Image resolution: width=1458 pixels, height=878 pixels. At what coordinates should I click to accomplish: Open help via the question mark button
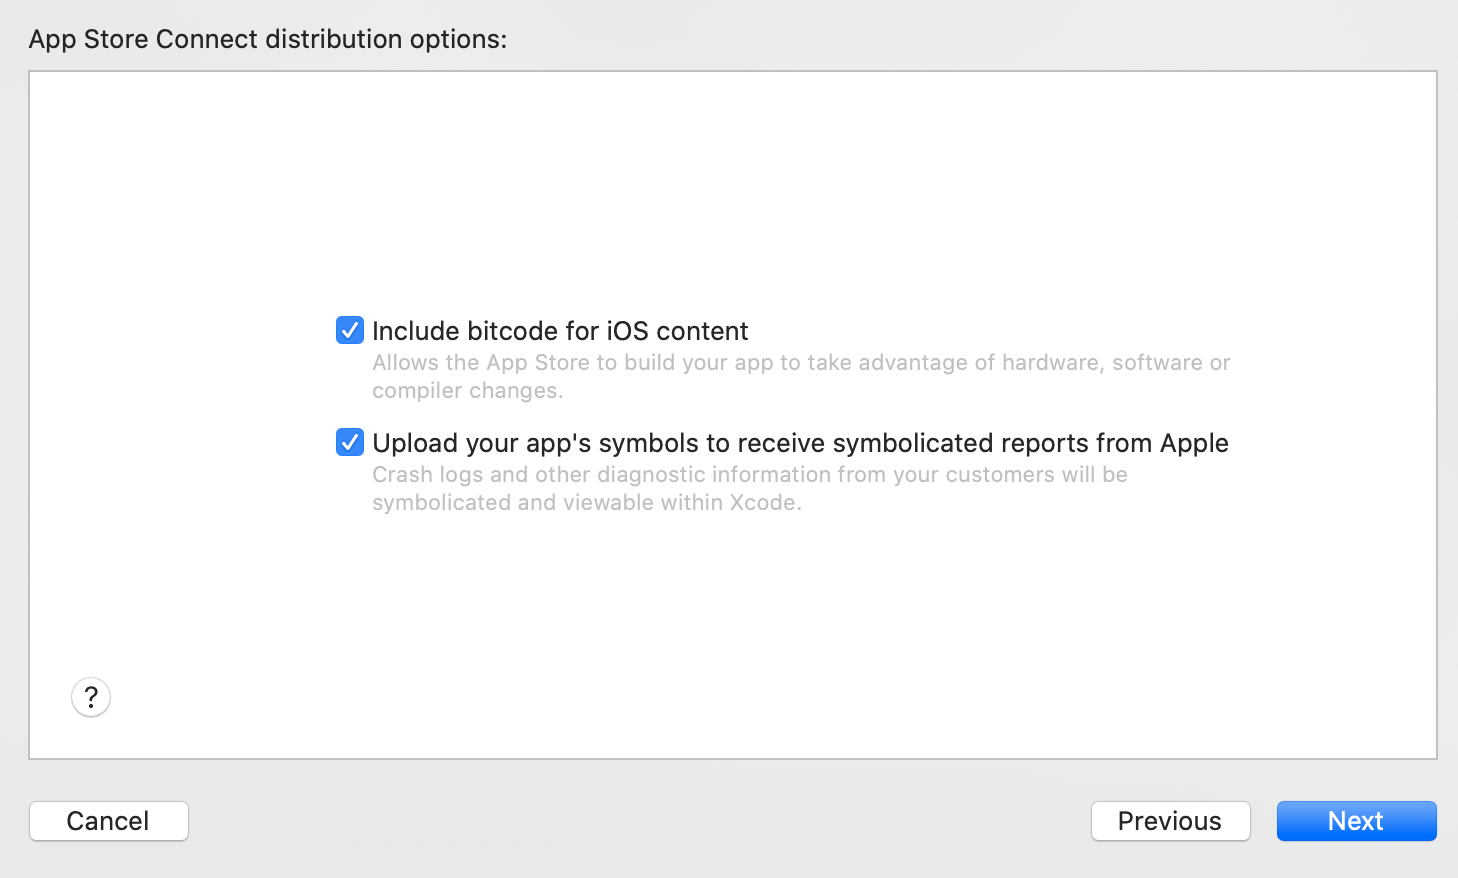91,697
